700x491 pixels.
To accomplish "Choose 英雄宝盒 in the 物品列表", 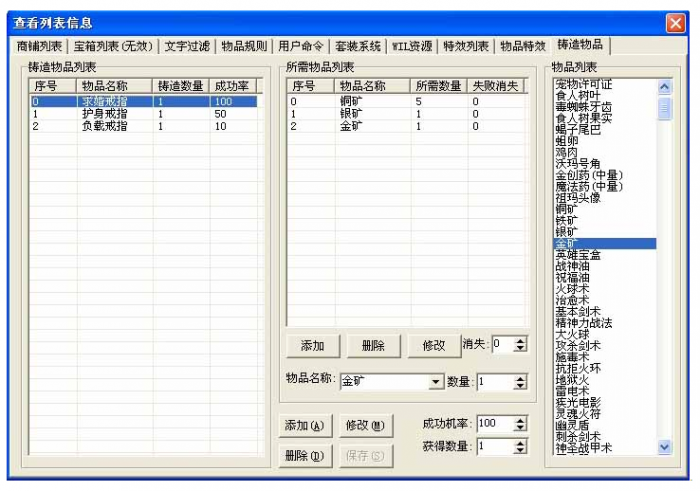I will (580, 255).
